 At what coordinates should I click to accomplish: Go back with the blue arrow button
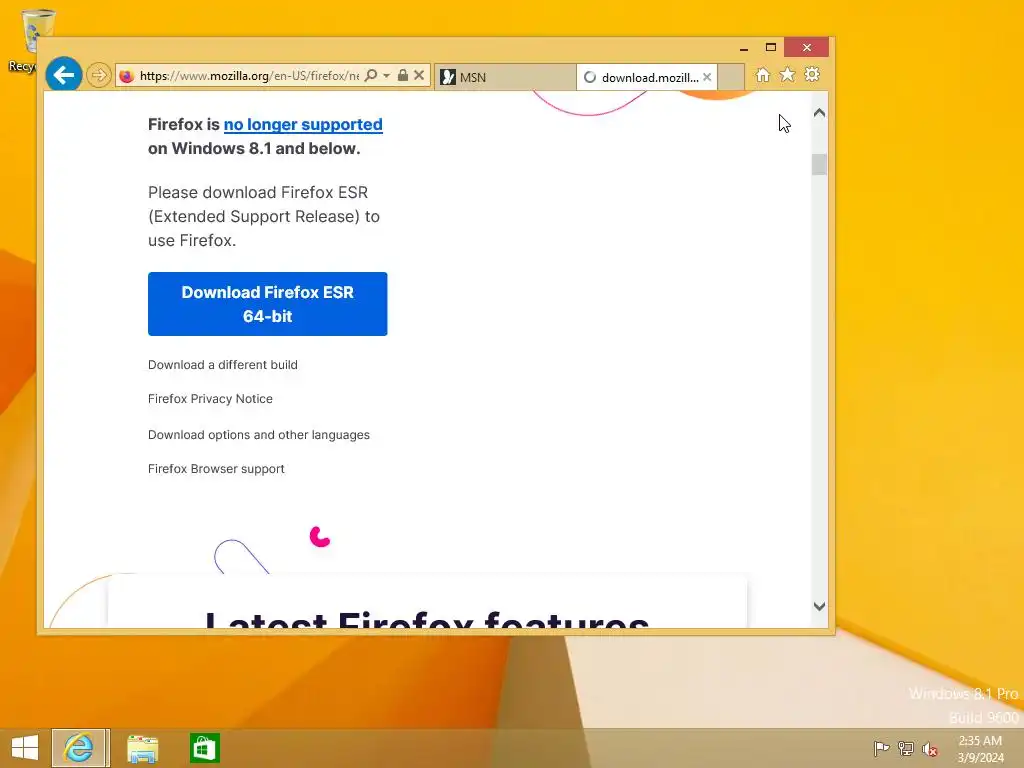pos(63,75)
